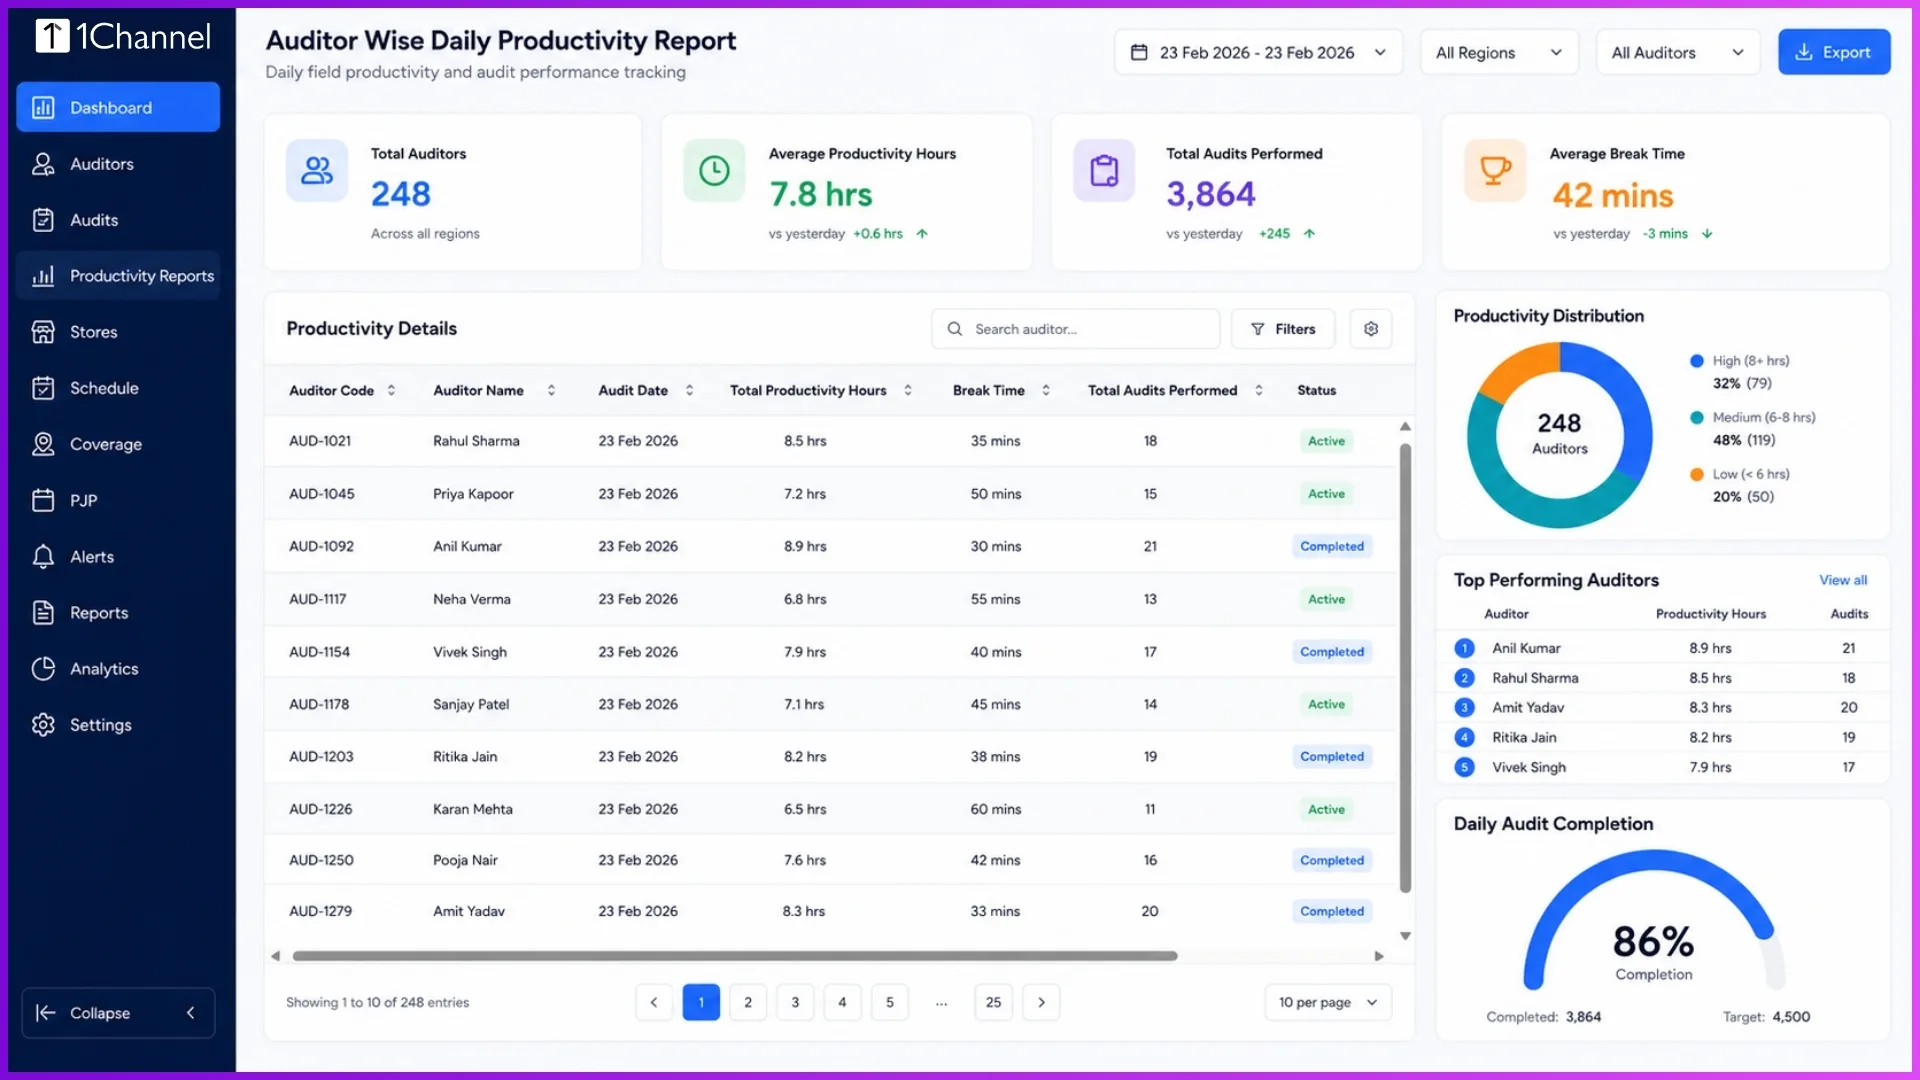Image resolution: width=1920 pixels, height=1080 pixels.
Task: Click View all top performing auditors
Action: (x=1842, y=580)
